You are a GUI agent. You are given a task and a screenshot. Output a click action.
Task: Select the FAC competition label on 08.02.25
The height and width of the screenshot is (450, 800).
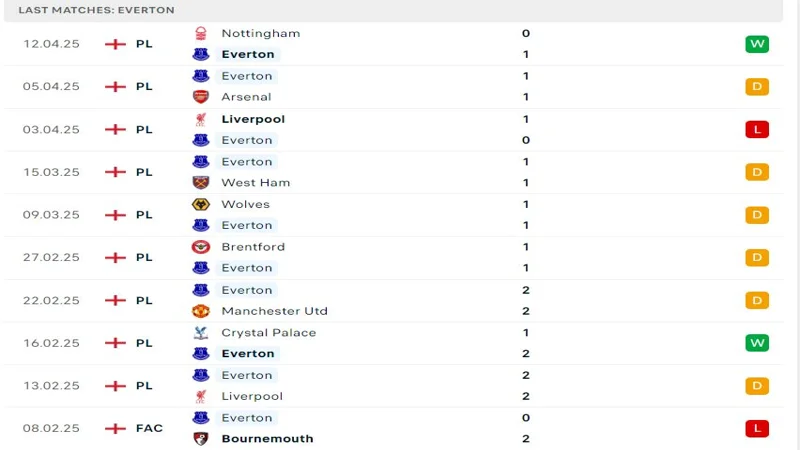point(149,429)
